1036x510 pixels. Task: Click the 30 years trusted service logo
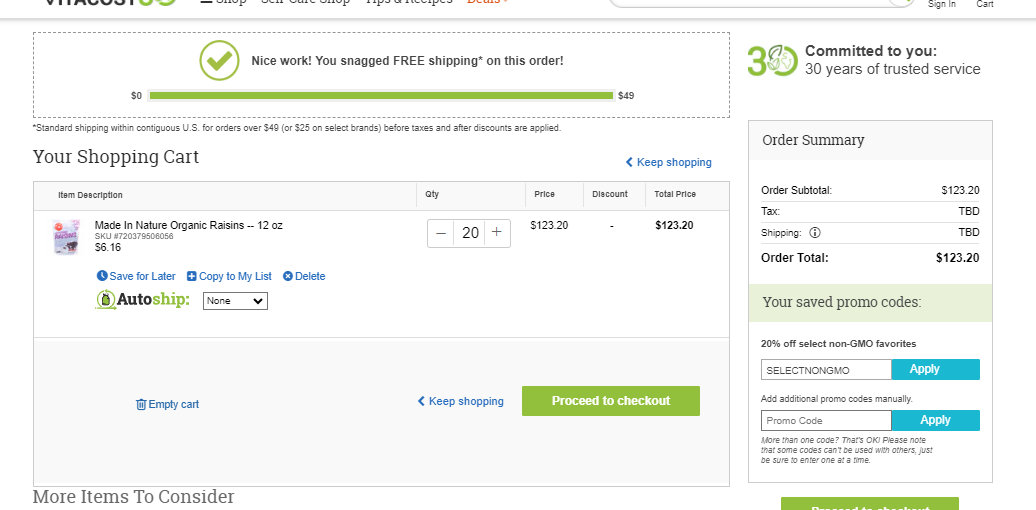click(772, 61)
